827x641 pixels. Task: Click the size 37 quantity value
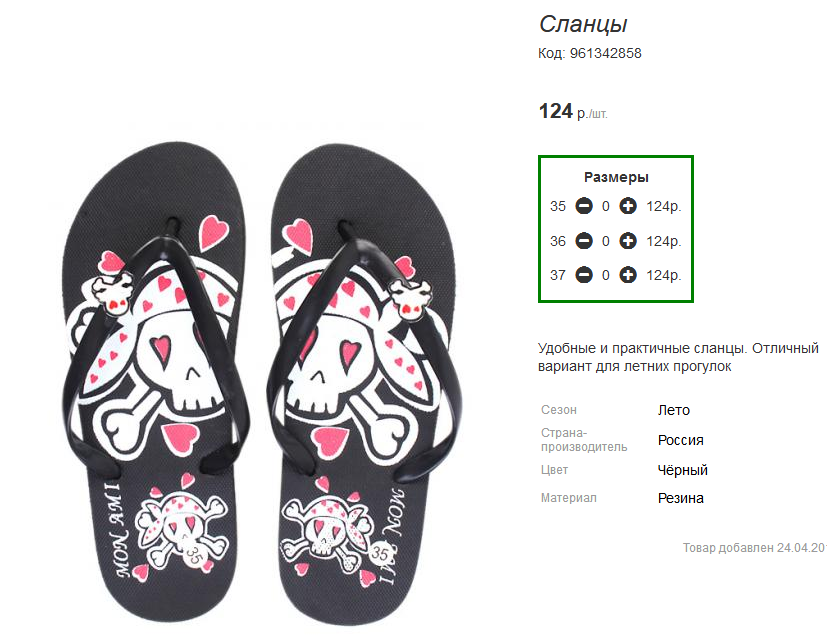[x=605, y=275]
